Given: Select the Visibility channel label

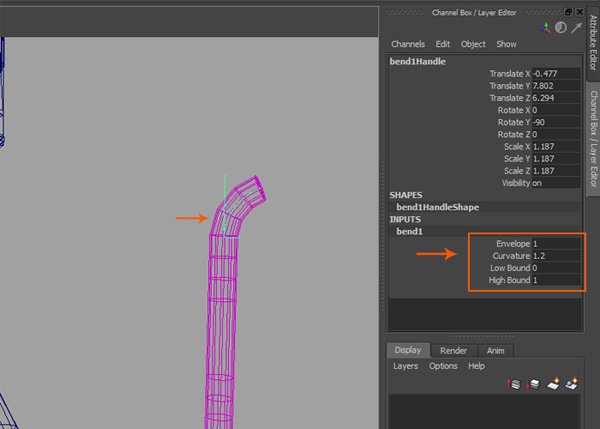Looking at the screenshot, I should [516, 183].
